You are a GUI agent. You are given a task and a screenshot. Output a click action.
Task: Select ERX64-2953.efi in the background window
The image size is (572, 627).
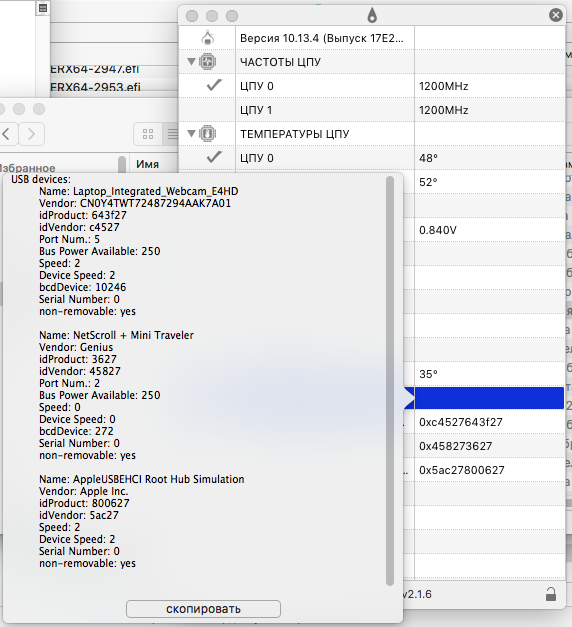[x=95, y=87]
